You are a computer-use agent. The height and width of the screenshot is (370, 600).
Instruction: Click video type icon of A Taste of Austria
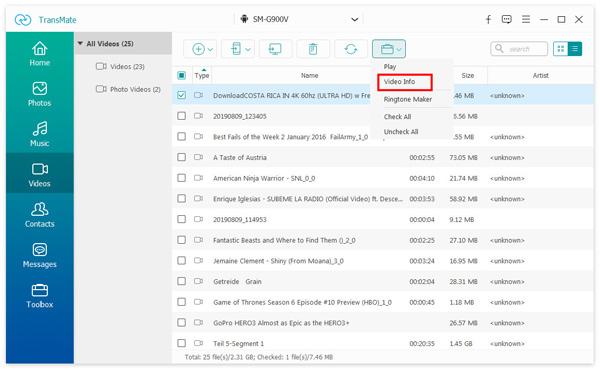pos(198,157)
